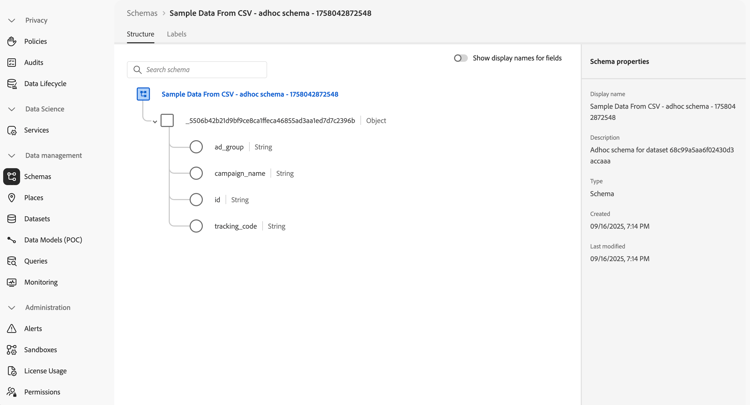Open Data Models (POC) icon
This screenshot has height=405, width=750.
(x=11, y=240)
